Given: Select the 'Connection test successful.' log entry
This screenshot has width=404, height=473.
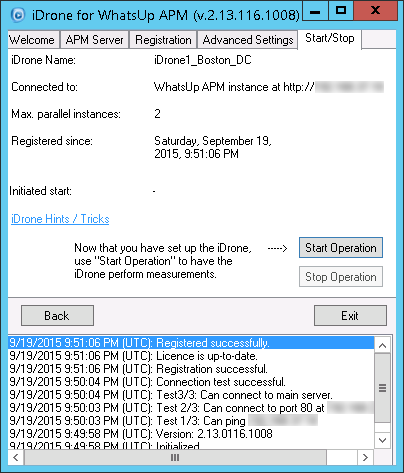Looking at the screenshot, I should (x=191, y=382).
